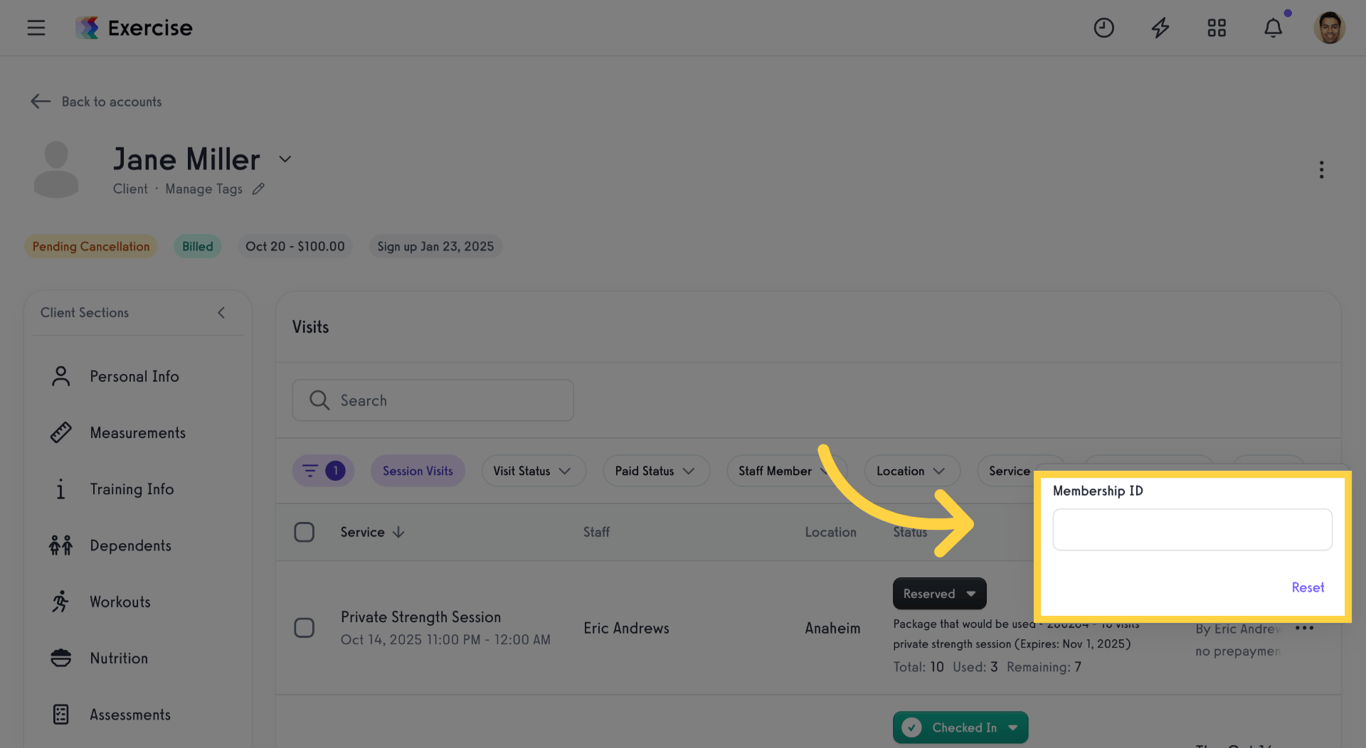This screenshot has height=748, width=1366.
Task: Click the quick actions lightning bolt icon
Action: 1160,27
